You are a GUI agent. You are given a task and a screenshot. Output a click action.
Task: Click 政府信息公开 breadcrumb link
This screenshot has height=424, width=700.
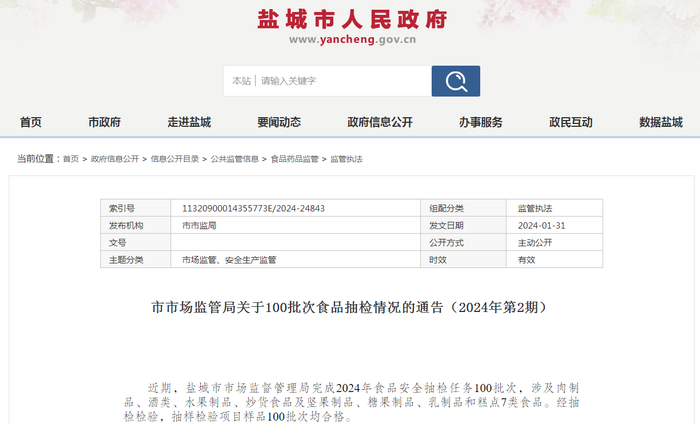(115, 159)
